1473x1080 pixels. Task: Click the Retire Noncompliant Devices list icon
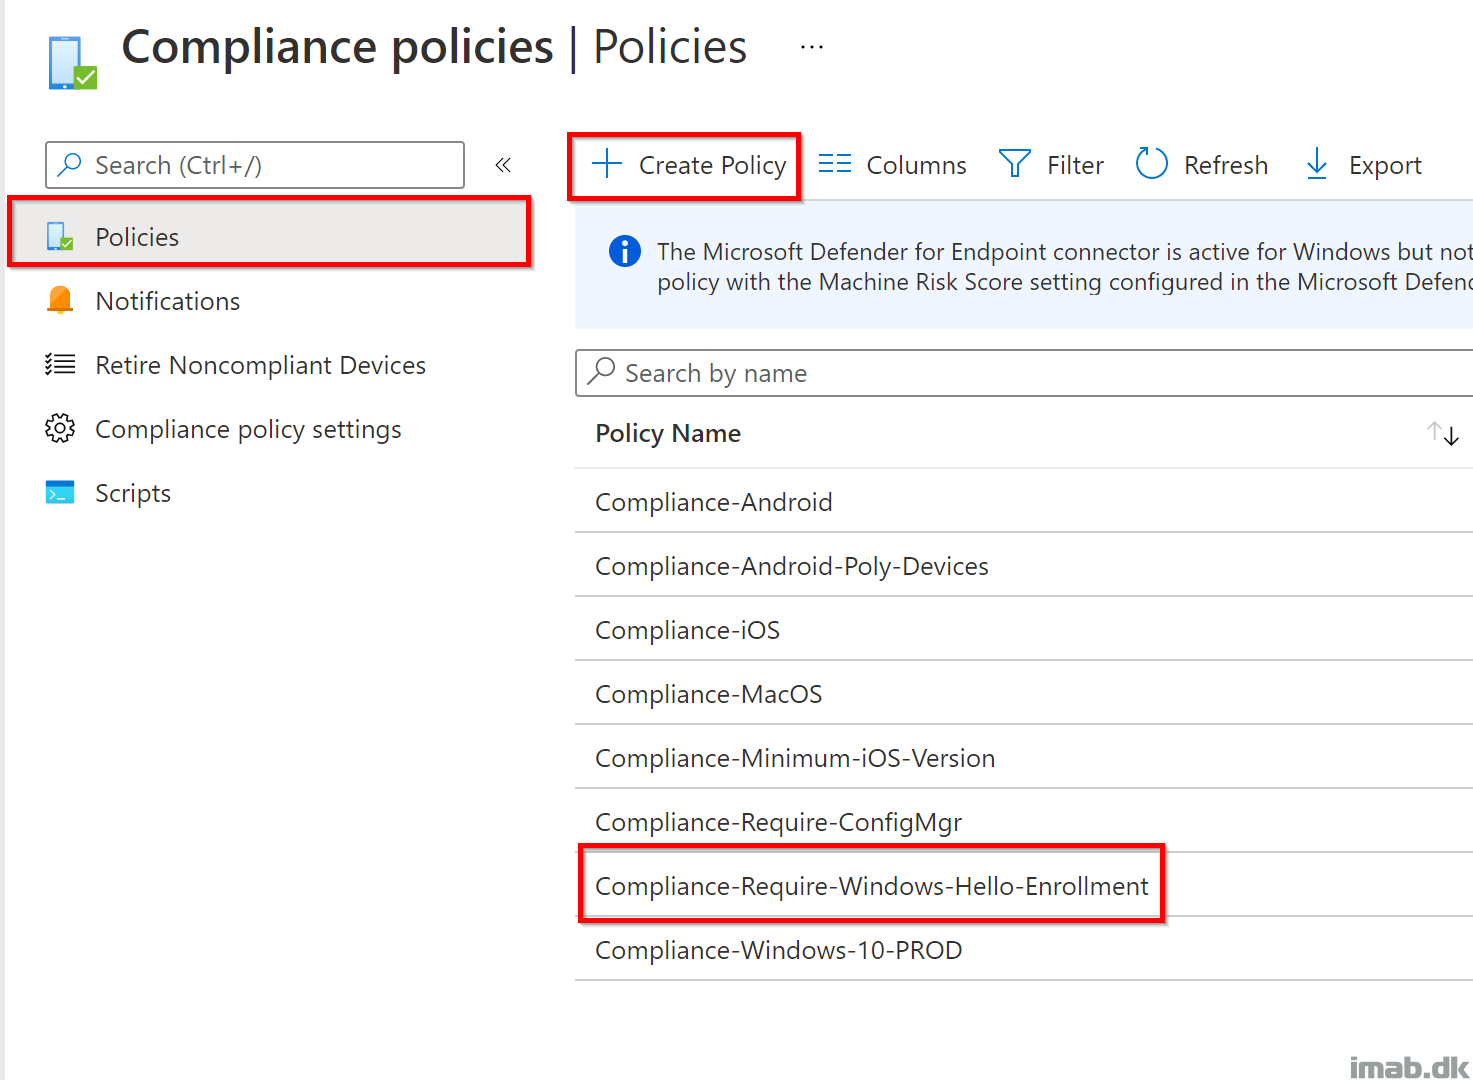click(x=60, y=364)
